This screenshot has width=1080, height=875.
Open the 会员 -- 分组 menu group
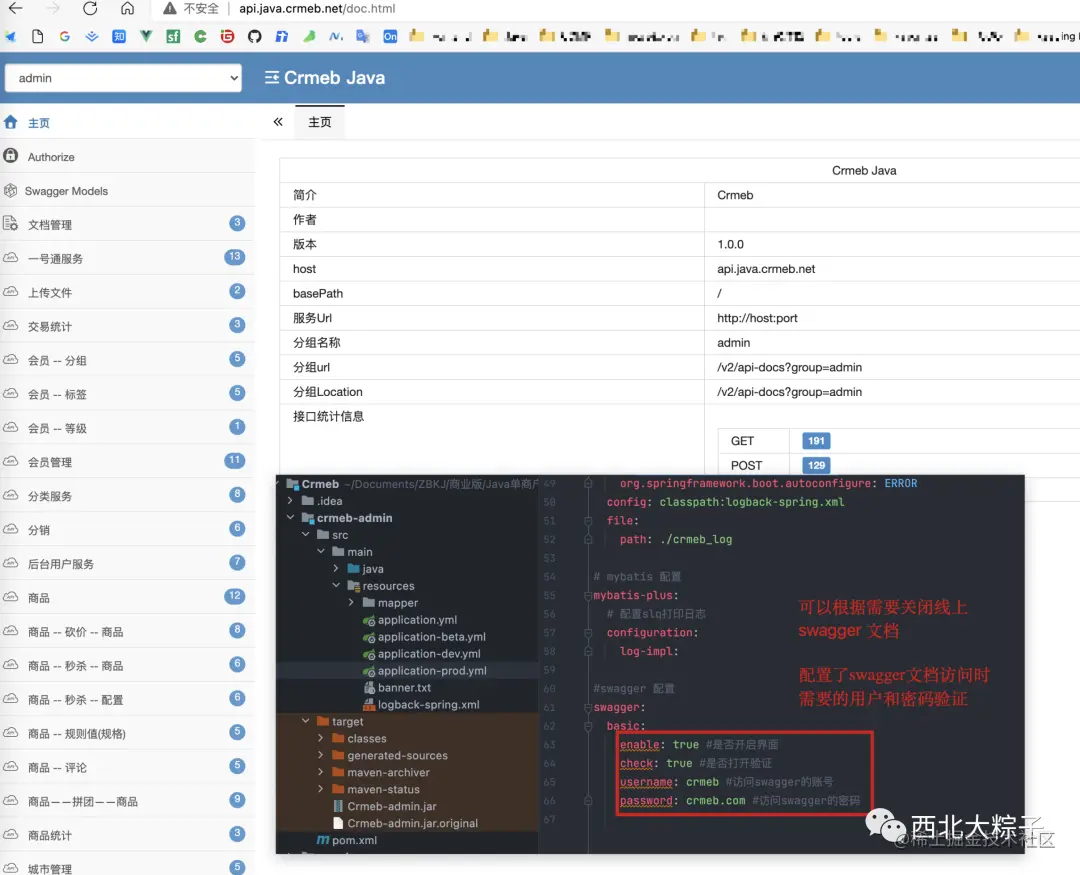click(127, 360)
